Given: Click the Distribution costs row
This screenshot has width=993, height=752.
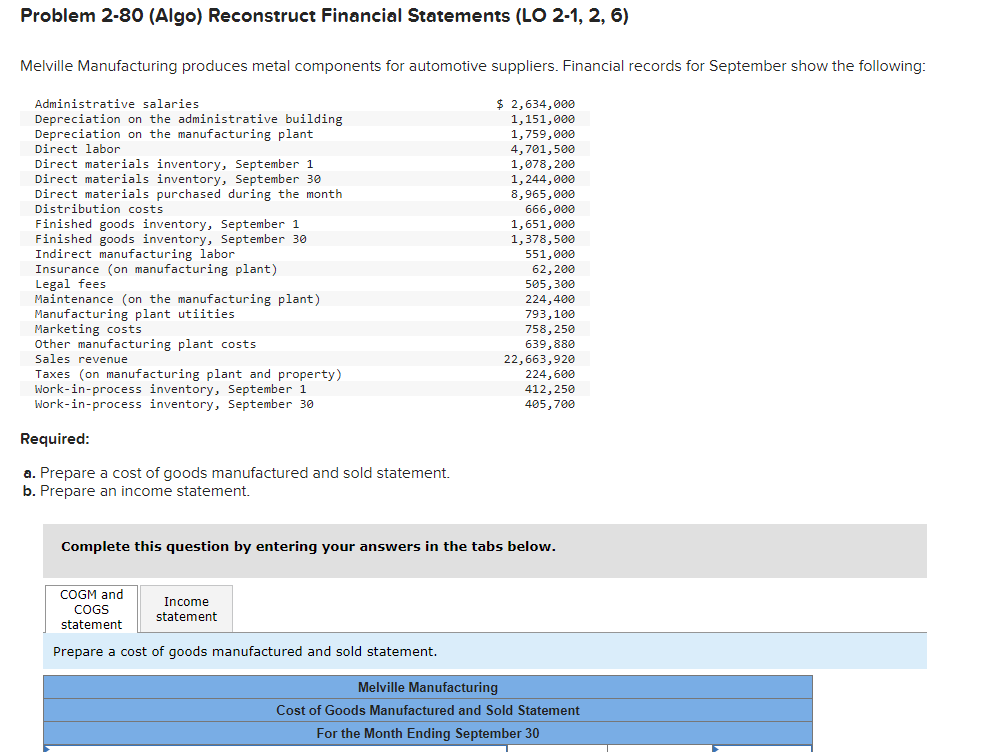Looking at the screenshot, I should tap(305, 209).
